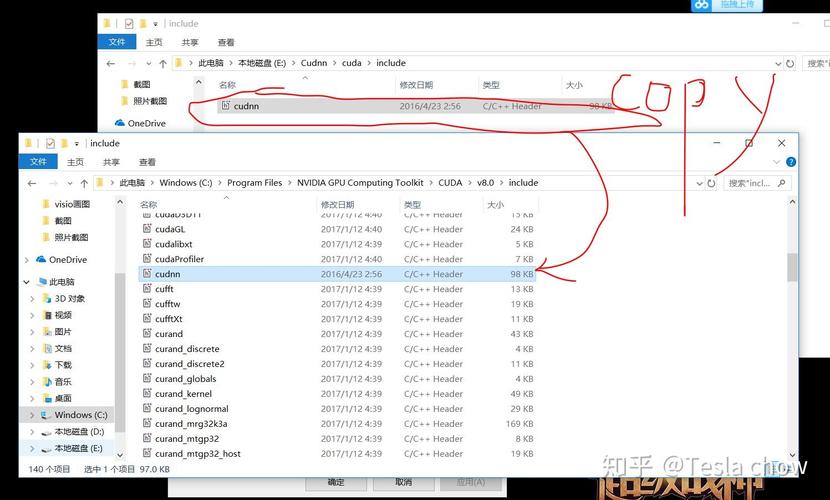Expand the 本地磁盘 (D:) drive node
830x500 pixels.
point(32,432)
